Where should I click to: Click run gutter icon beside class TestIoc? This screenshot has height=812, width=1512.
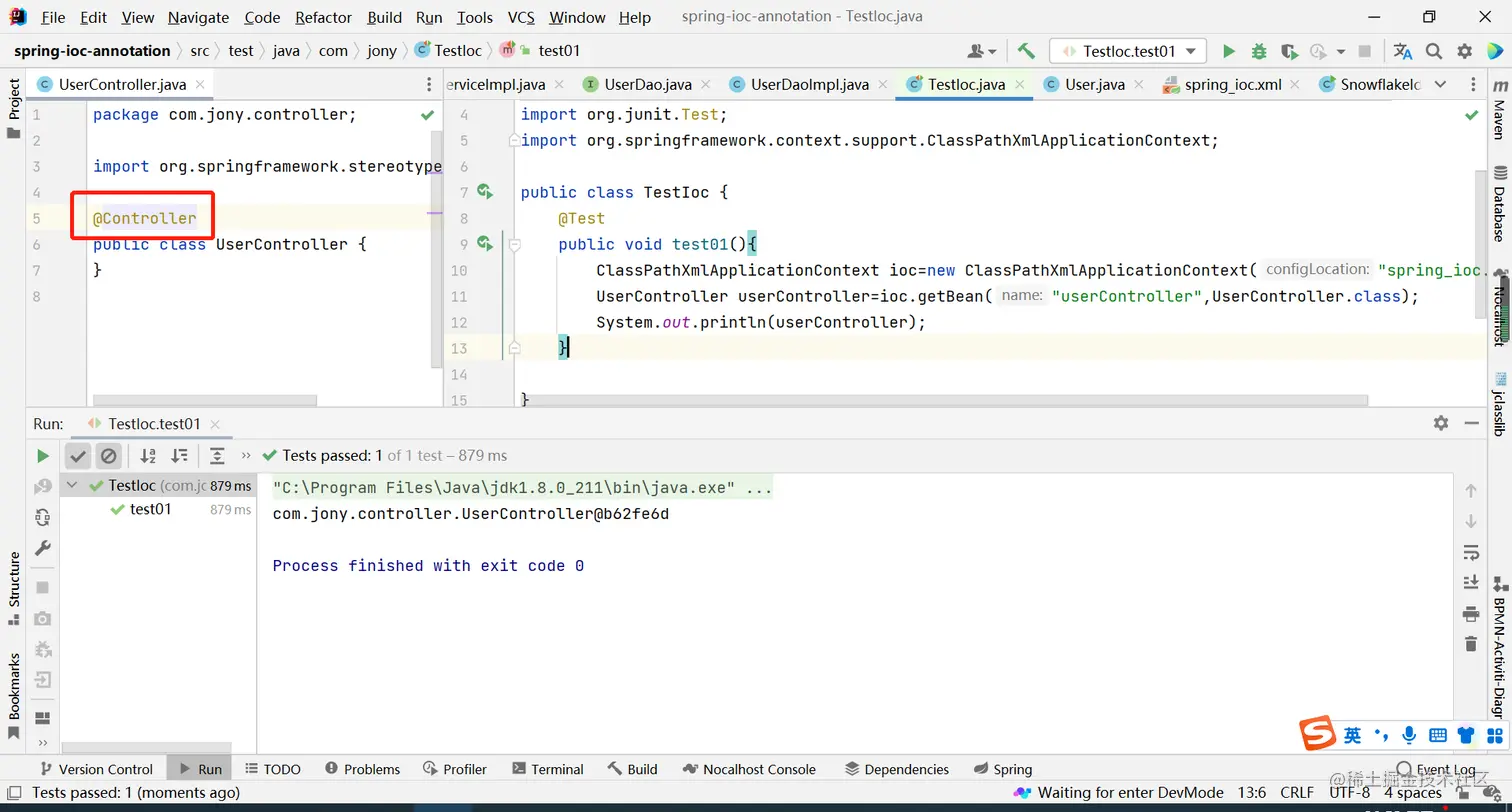(485, 191)
